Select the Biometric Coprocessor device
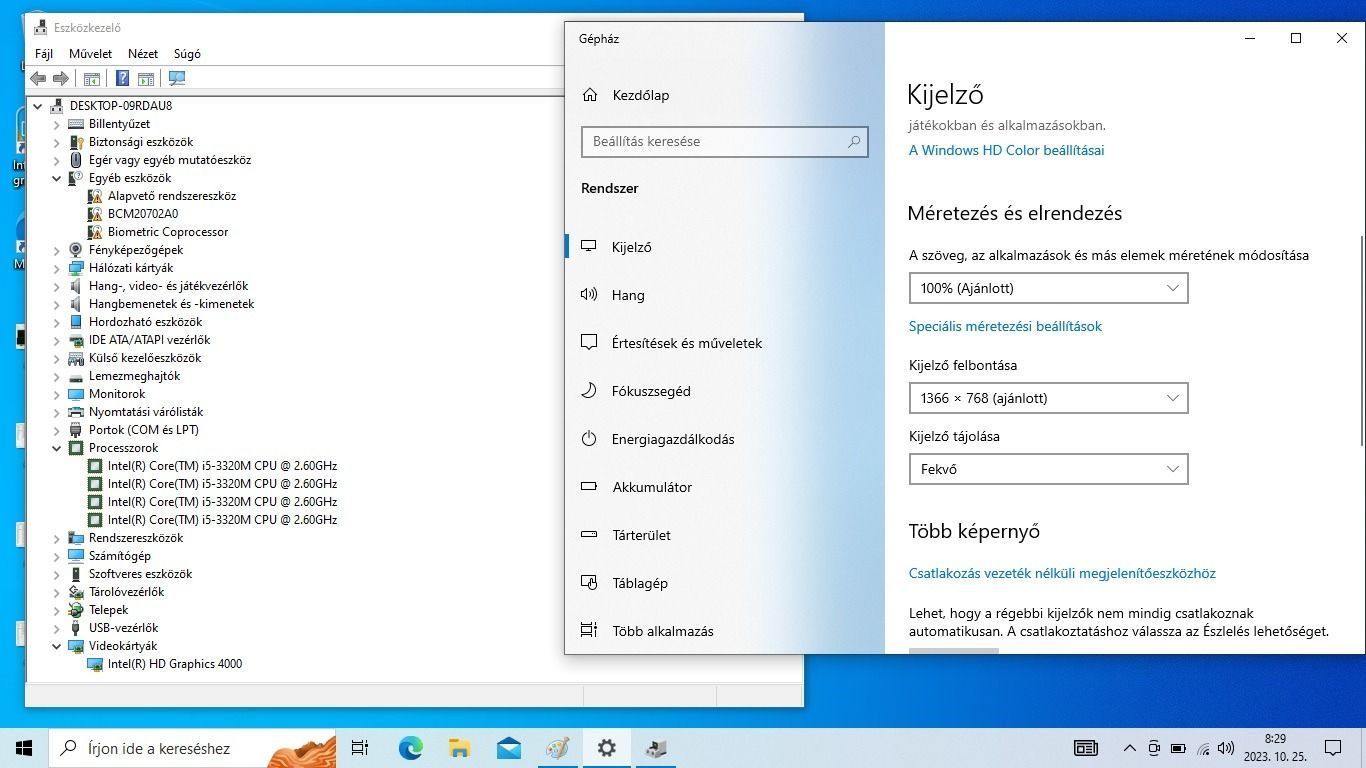 tap(167, 232)
